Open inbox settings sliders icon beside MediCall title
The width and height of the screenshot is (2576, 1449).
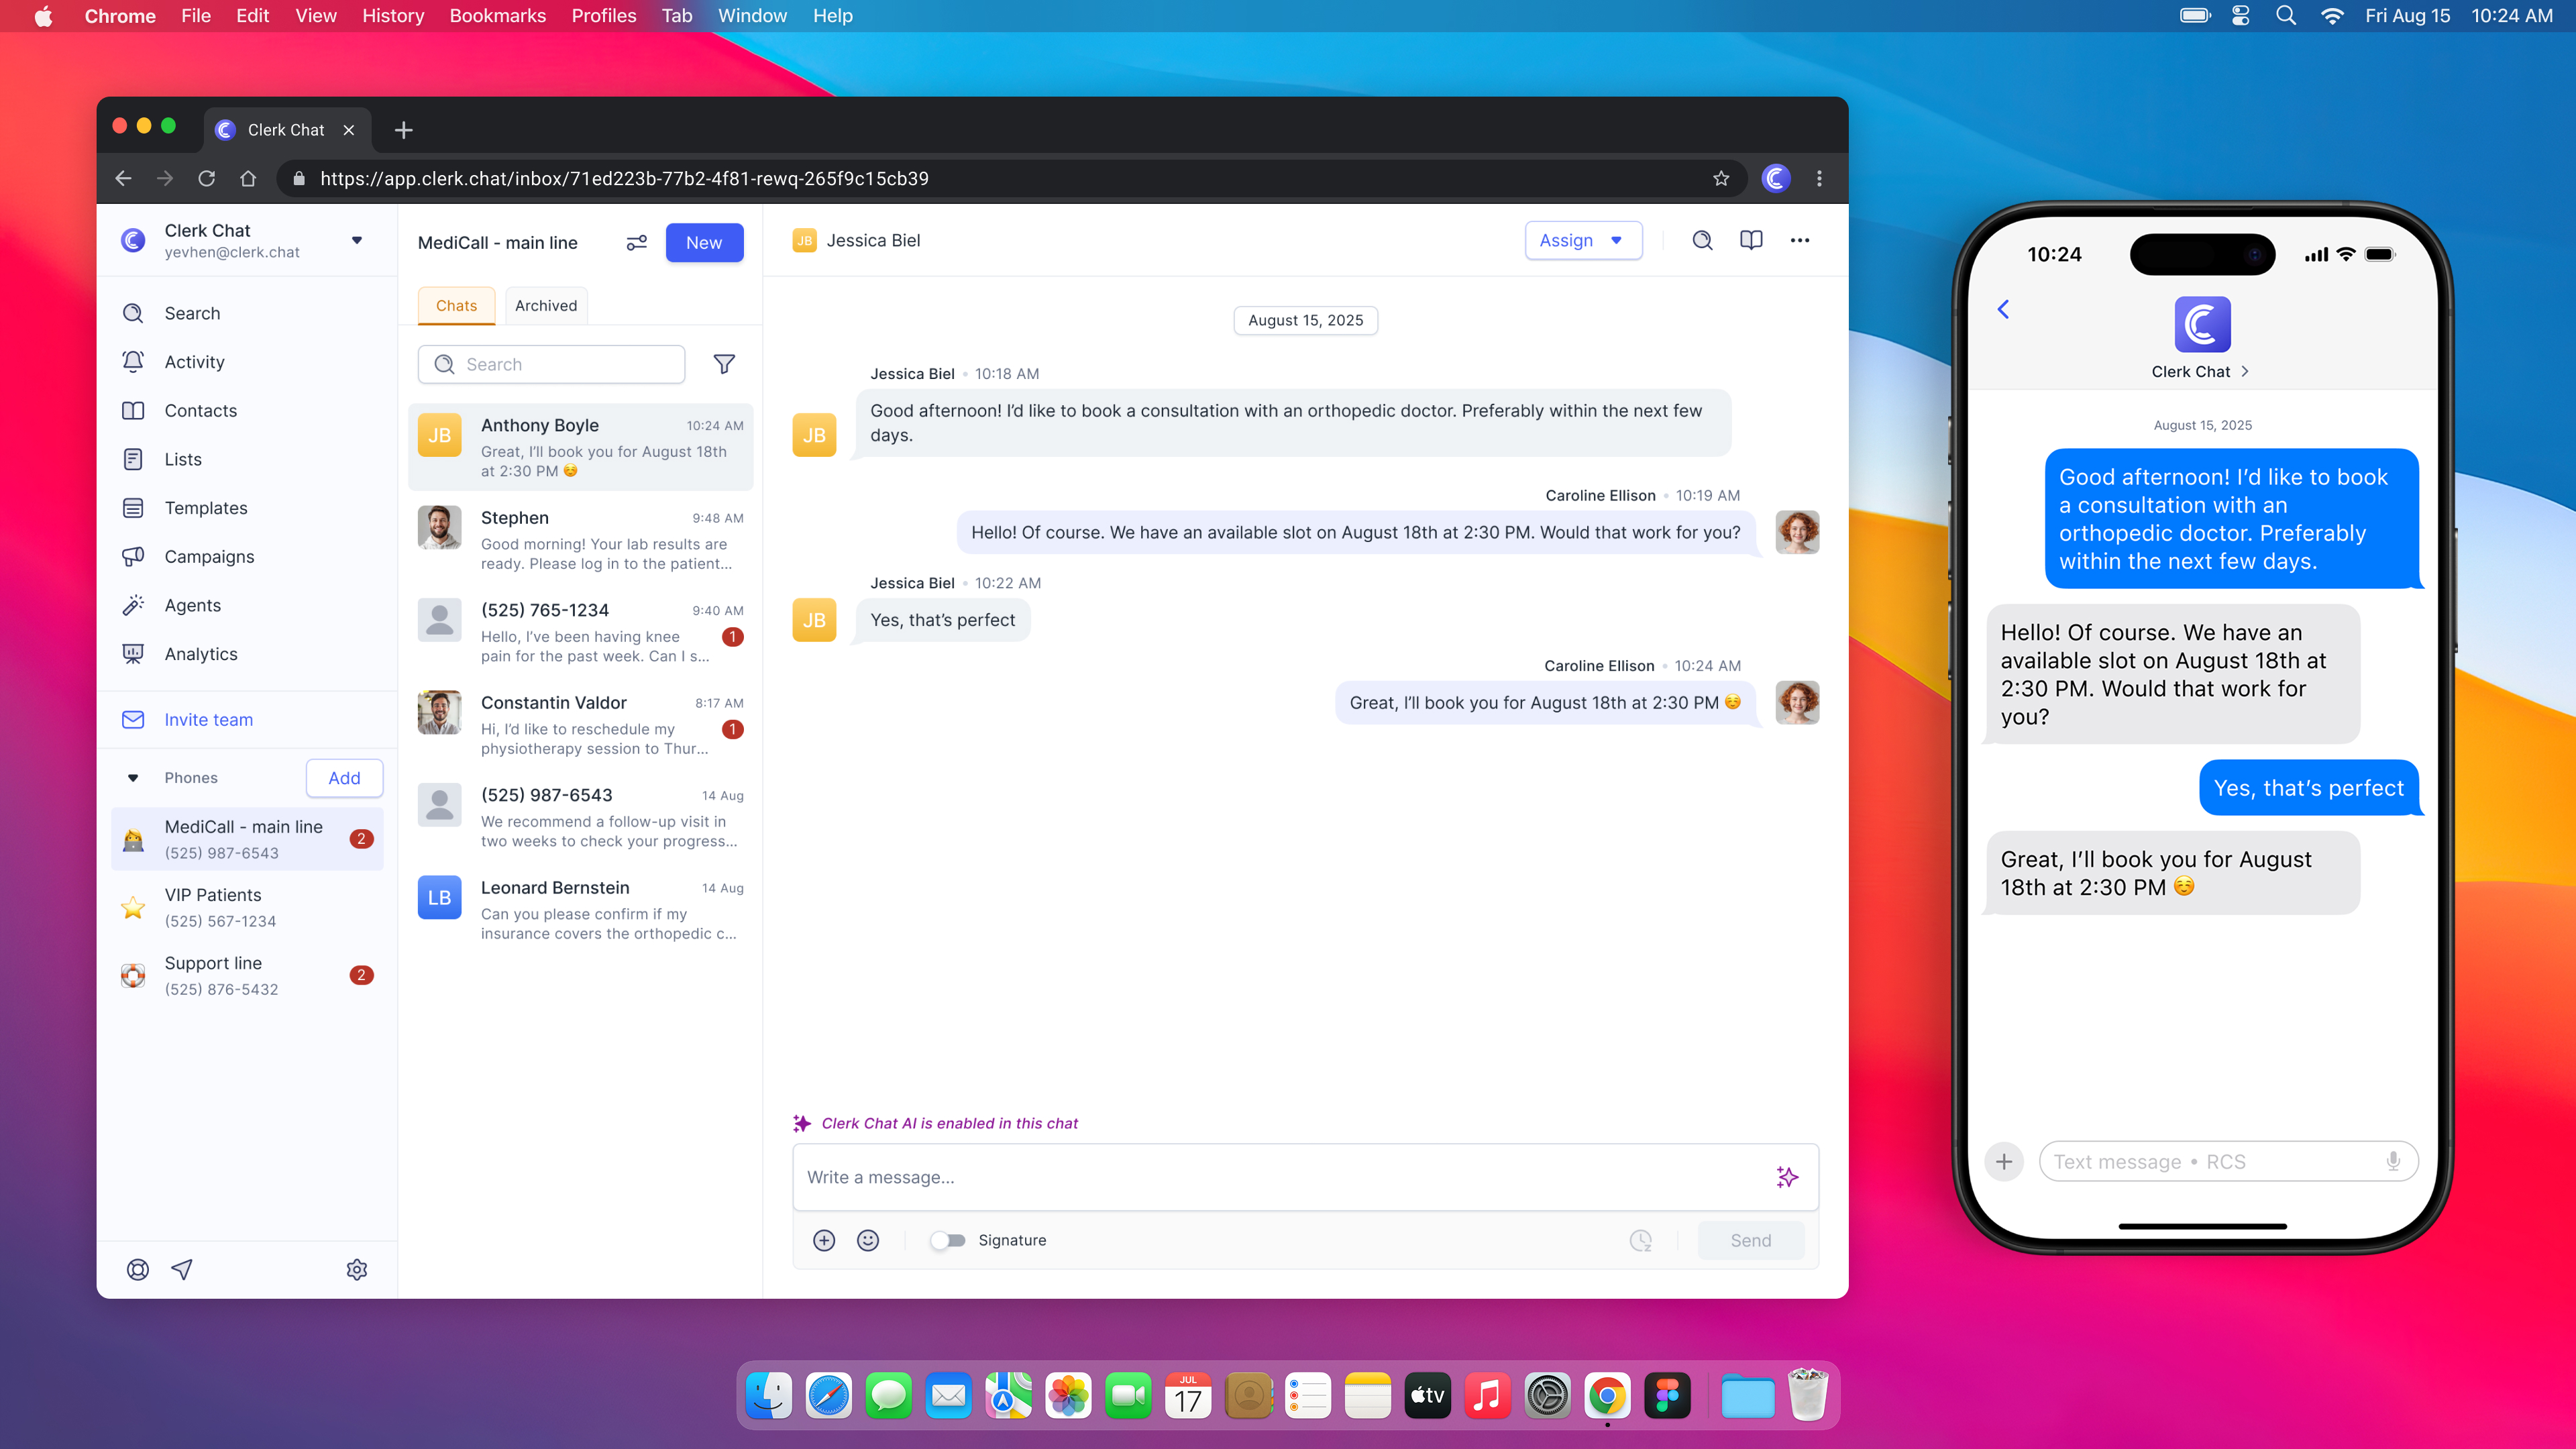636,243
